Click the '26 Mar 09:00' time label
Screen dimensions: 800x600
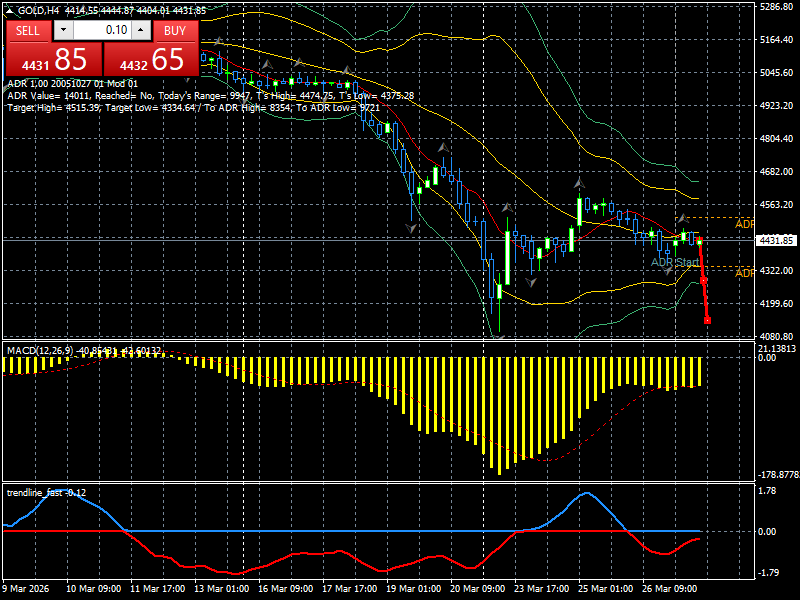click(669, 588)
